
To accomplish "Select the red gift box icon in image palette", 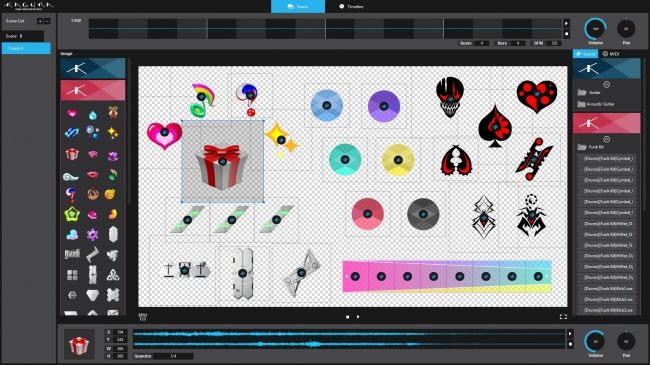I will click(72, 154).
